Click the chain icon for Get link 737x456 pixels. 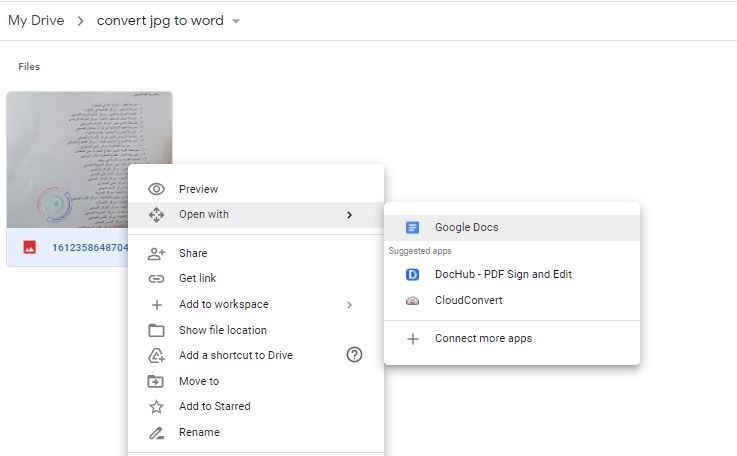click(156, 279)
